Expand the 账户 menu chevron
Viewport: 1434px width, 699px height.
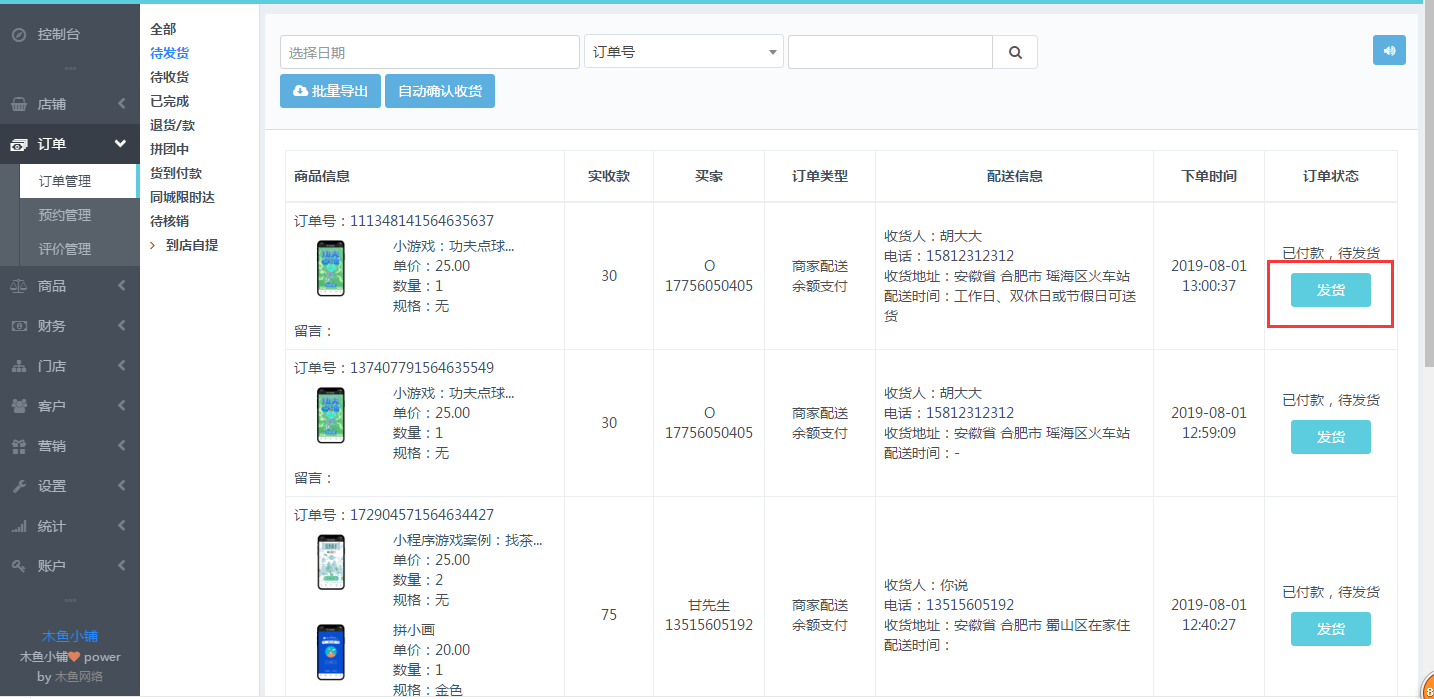pos(121,566)
